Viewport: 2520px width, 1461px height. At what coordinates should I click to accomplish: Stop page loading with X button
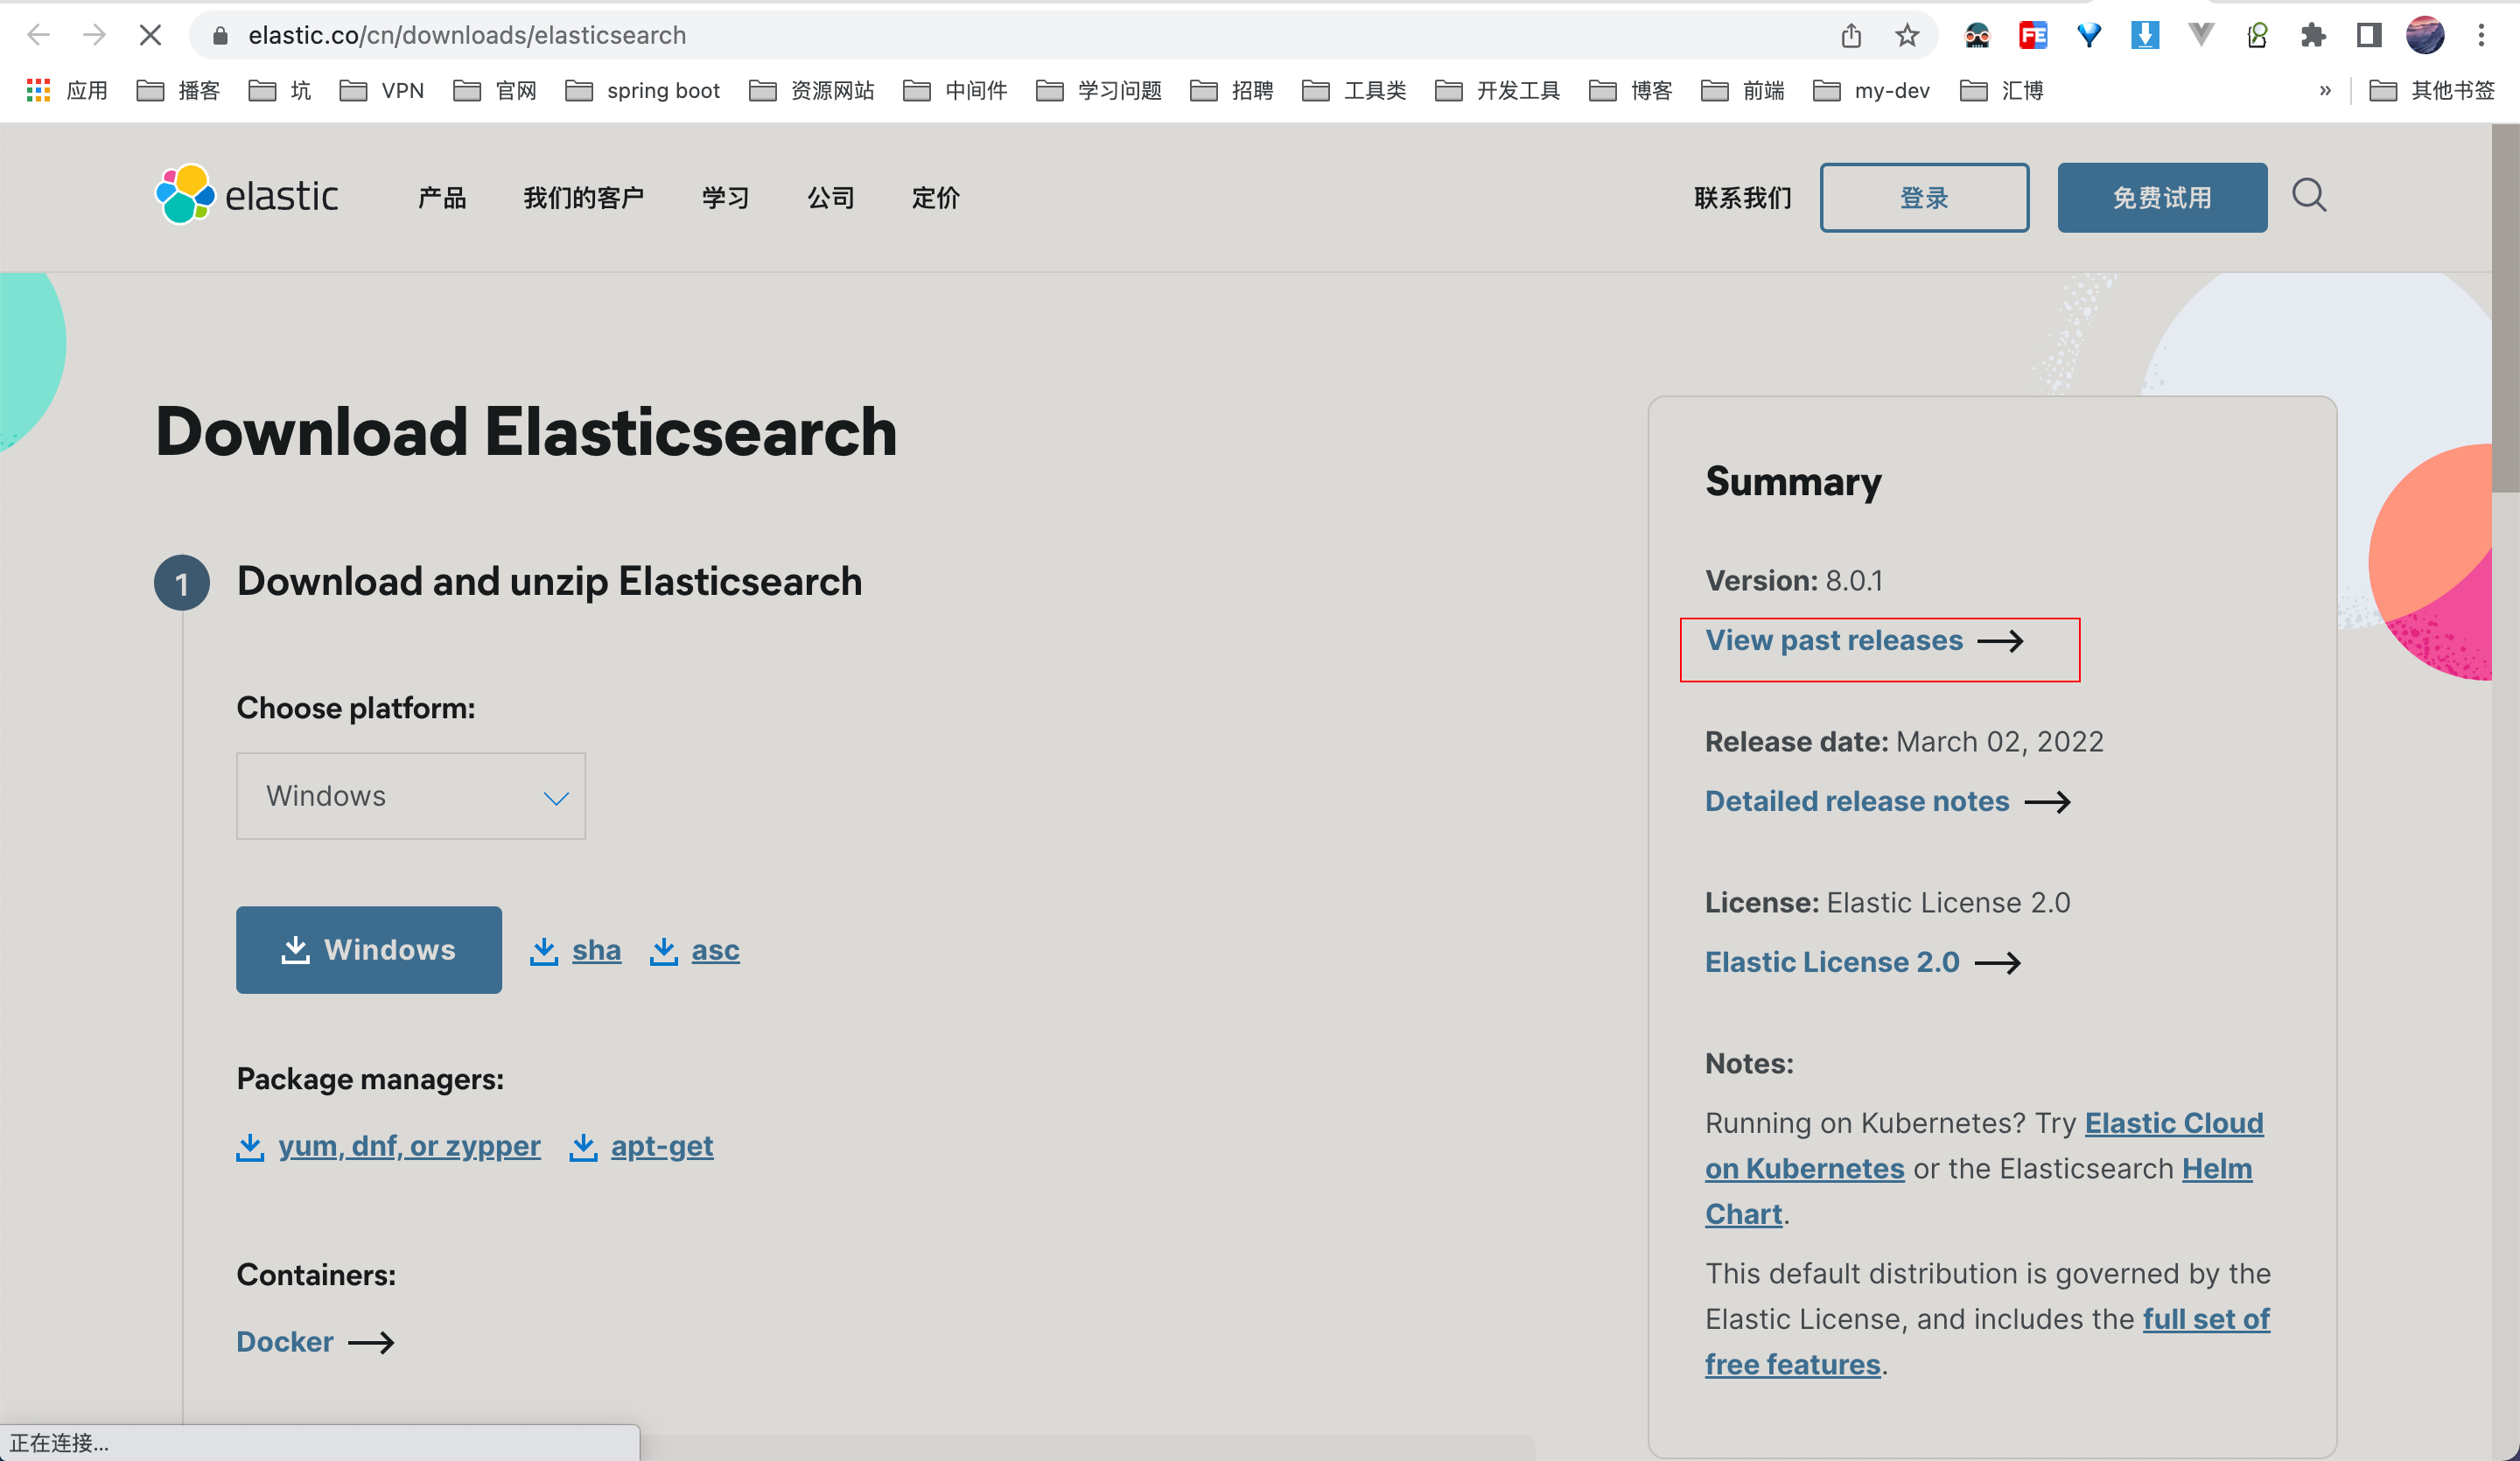tap(150, 36)
